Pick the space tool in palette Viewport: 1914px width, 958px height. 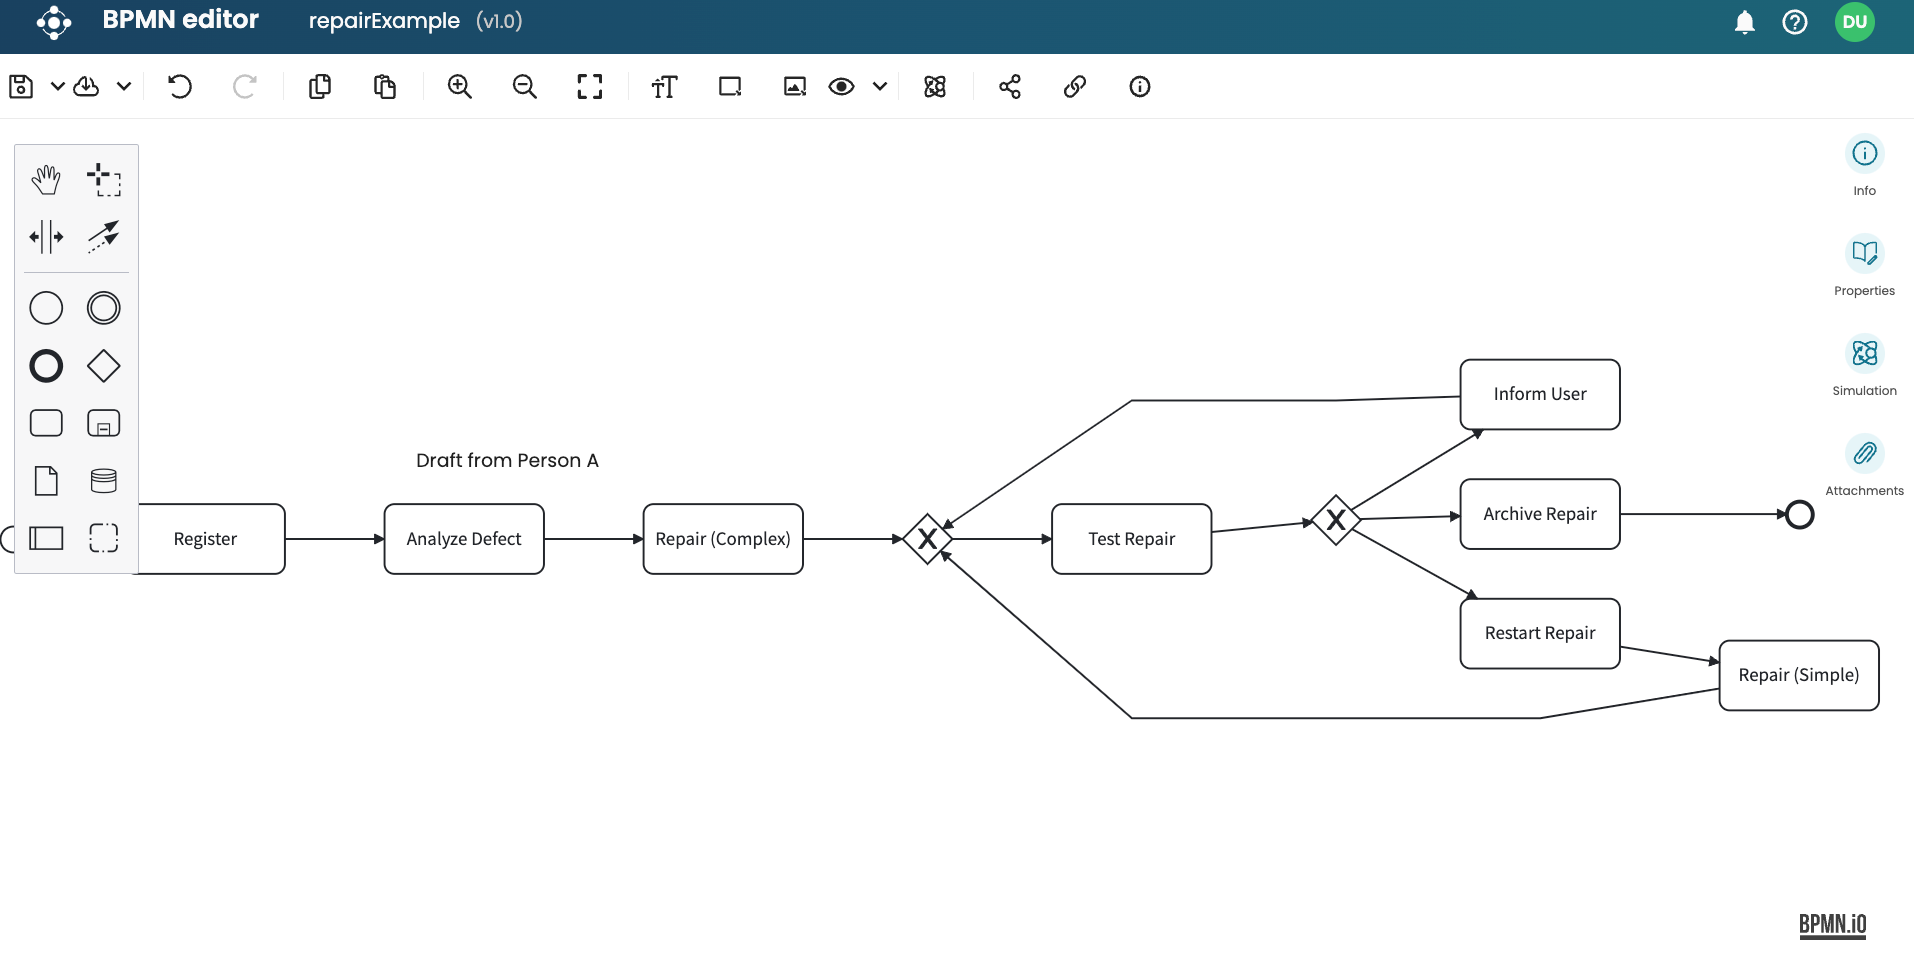(46, 237)
